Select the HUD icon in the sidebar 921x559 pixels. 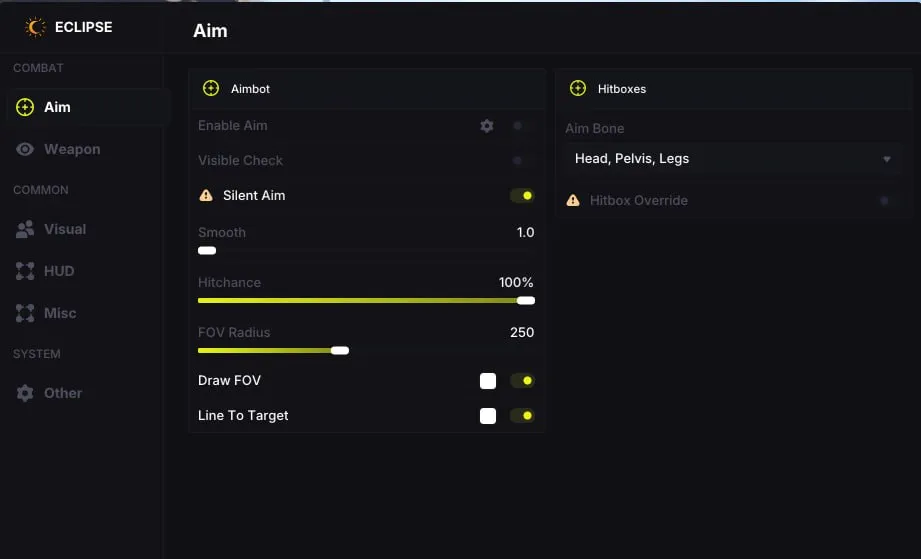pos(25,271)
